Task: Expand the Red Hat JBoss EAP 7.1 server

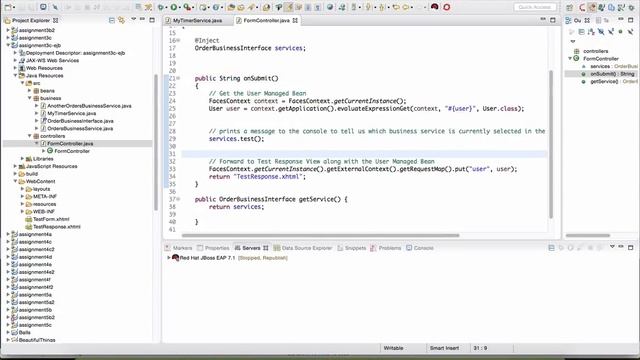Action: pos(169,258)
